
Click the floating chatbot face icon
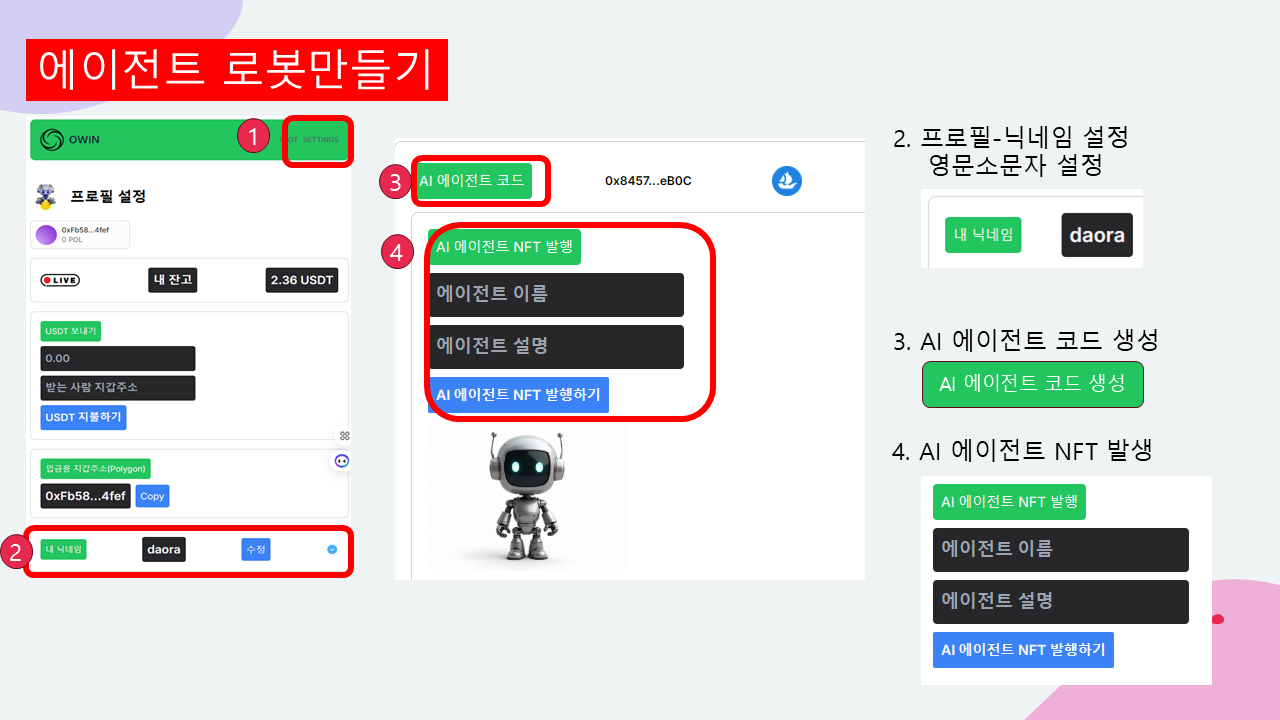pyautogui.click(x=342, y=461)
